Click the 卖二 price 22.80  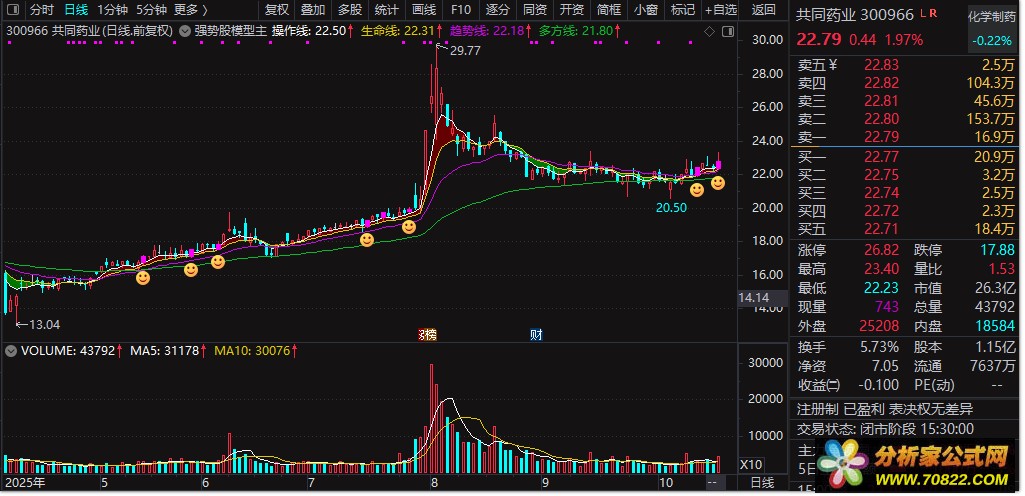point(881,119)
